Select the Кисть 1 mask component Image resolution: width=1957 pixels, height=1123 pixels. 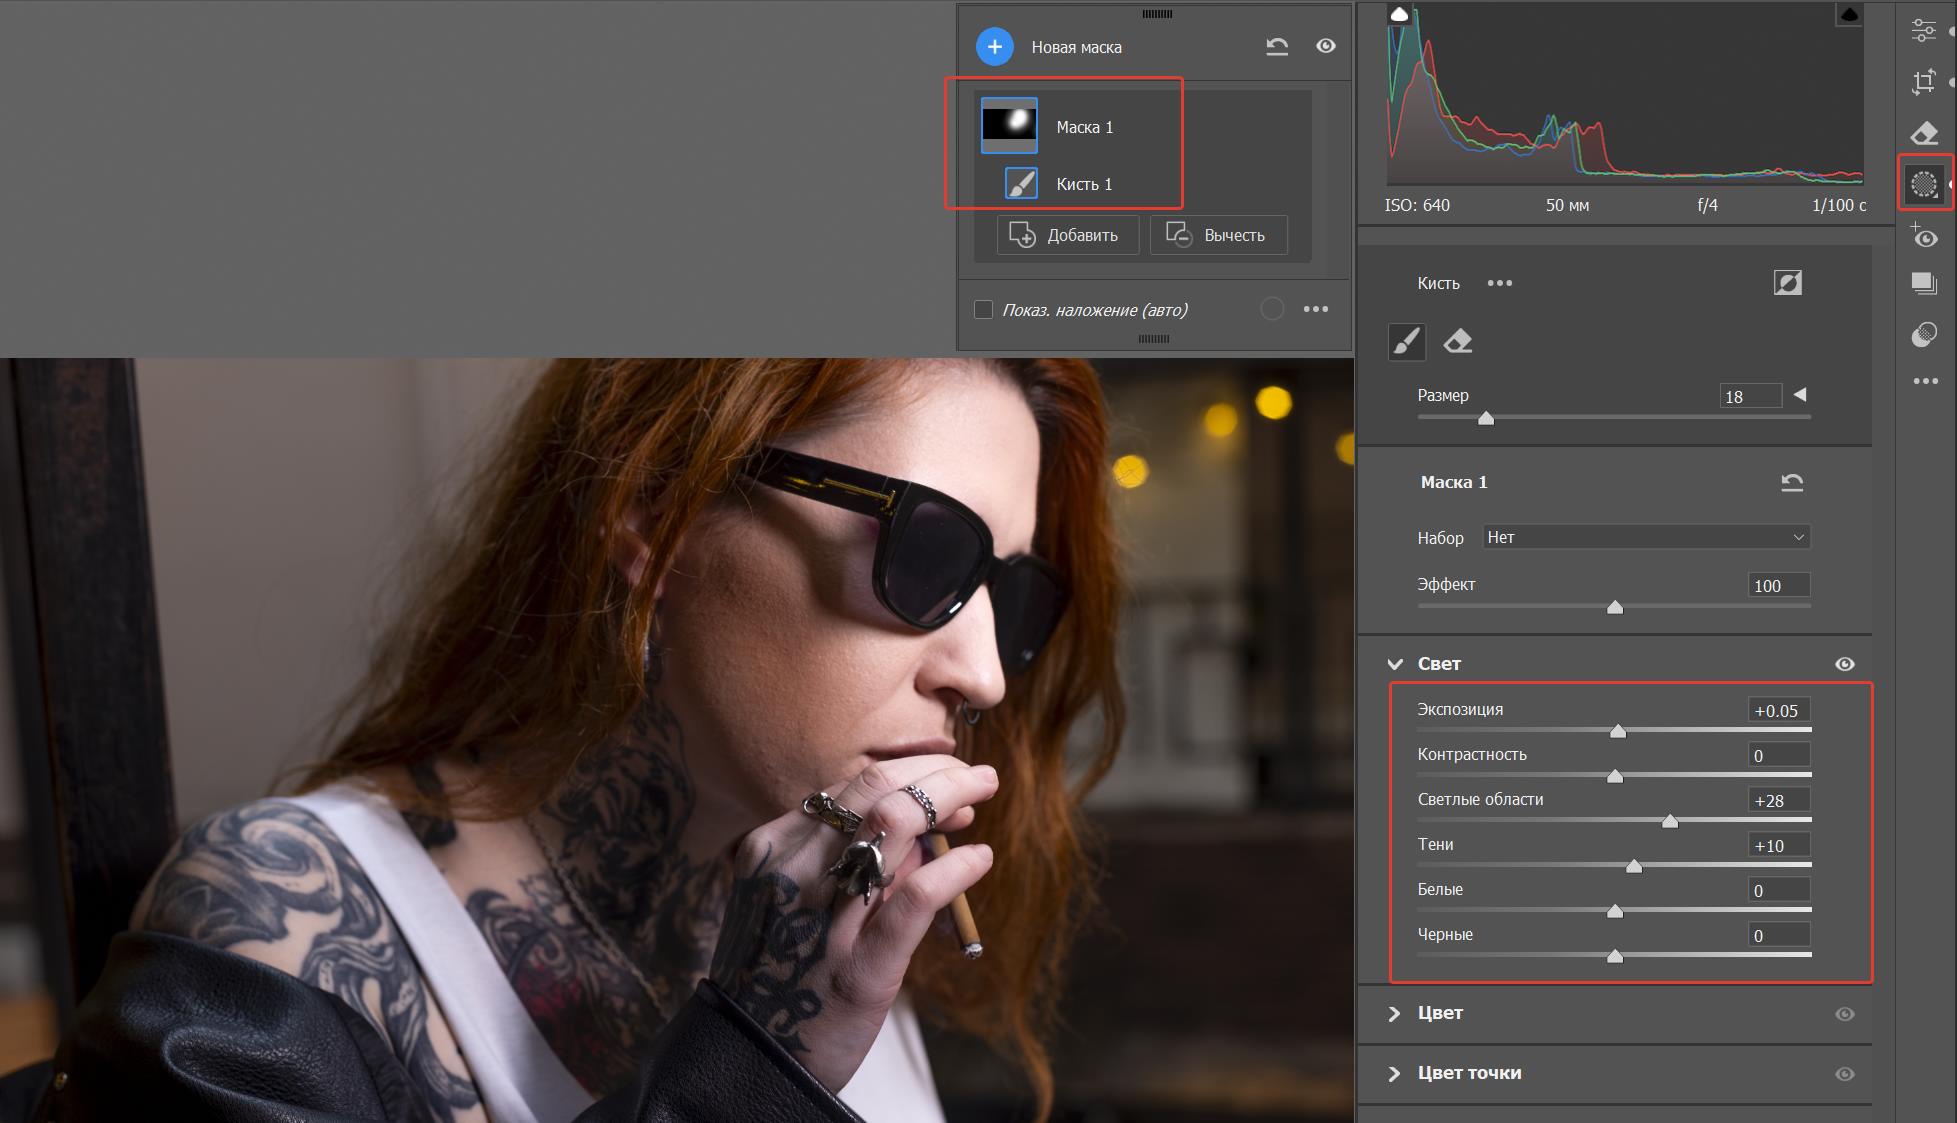click(x=1083, y=184)
